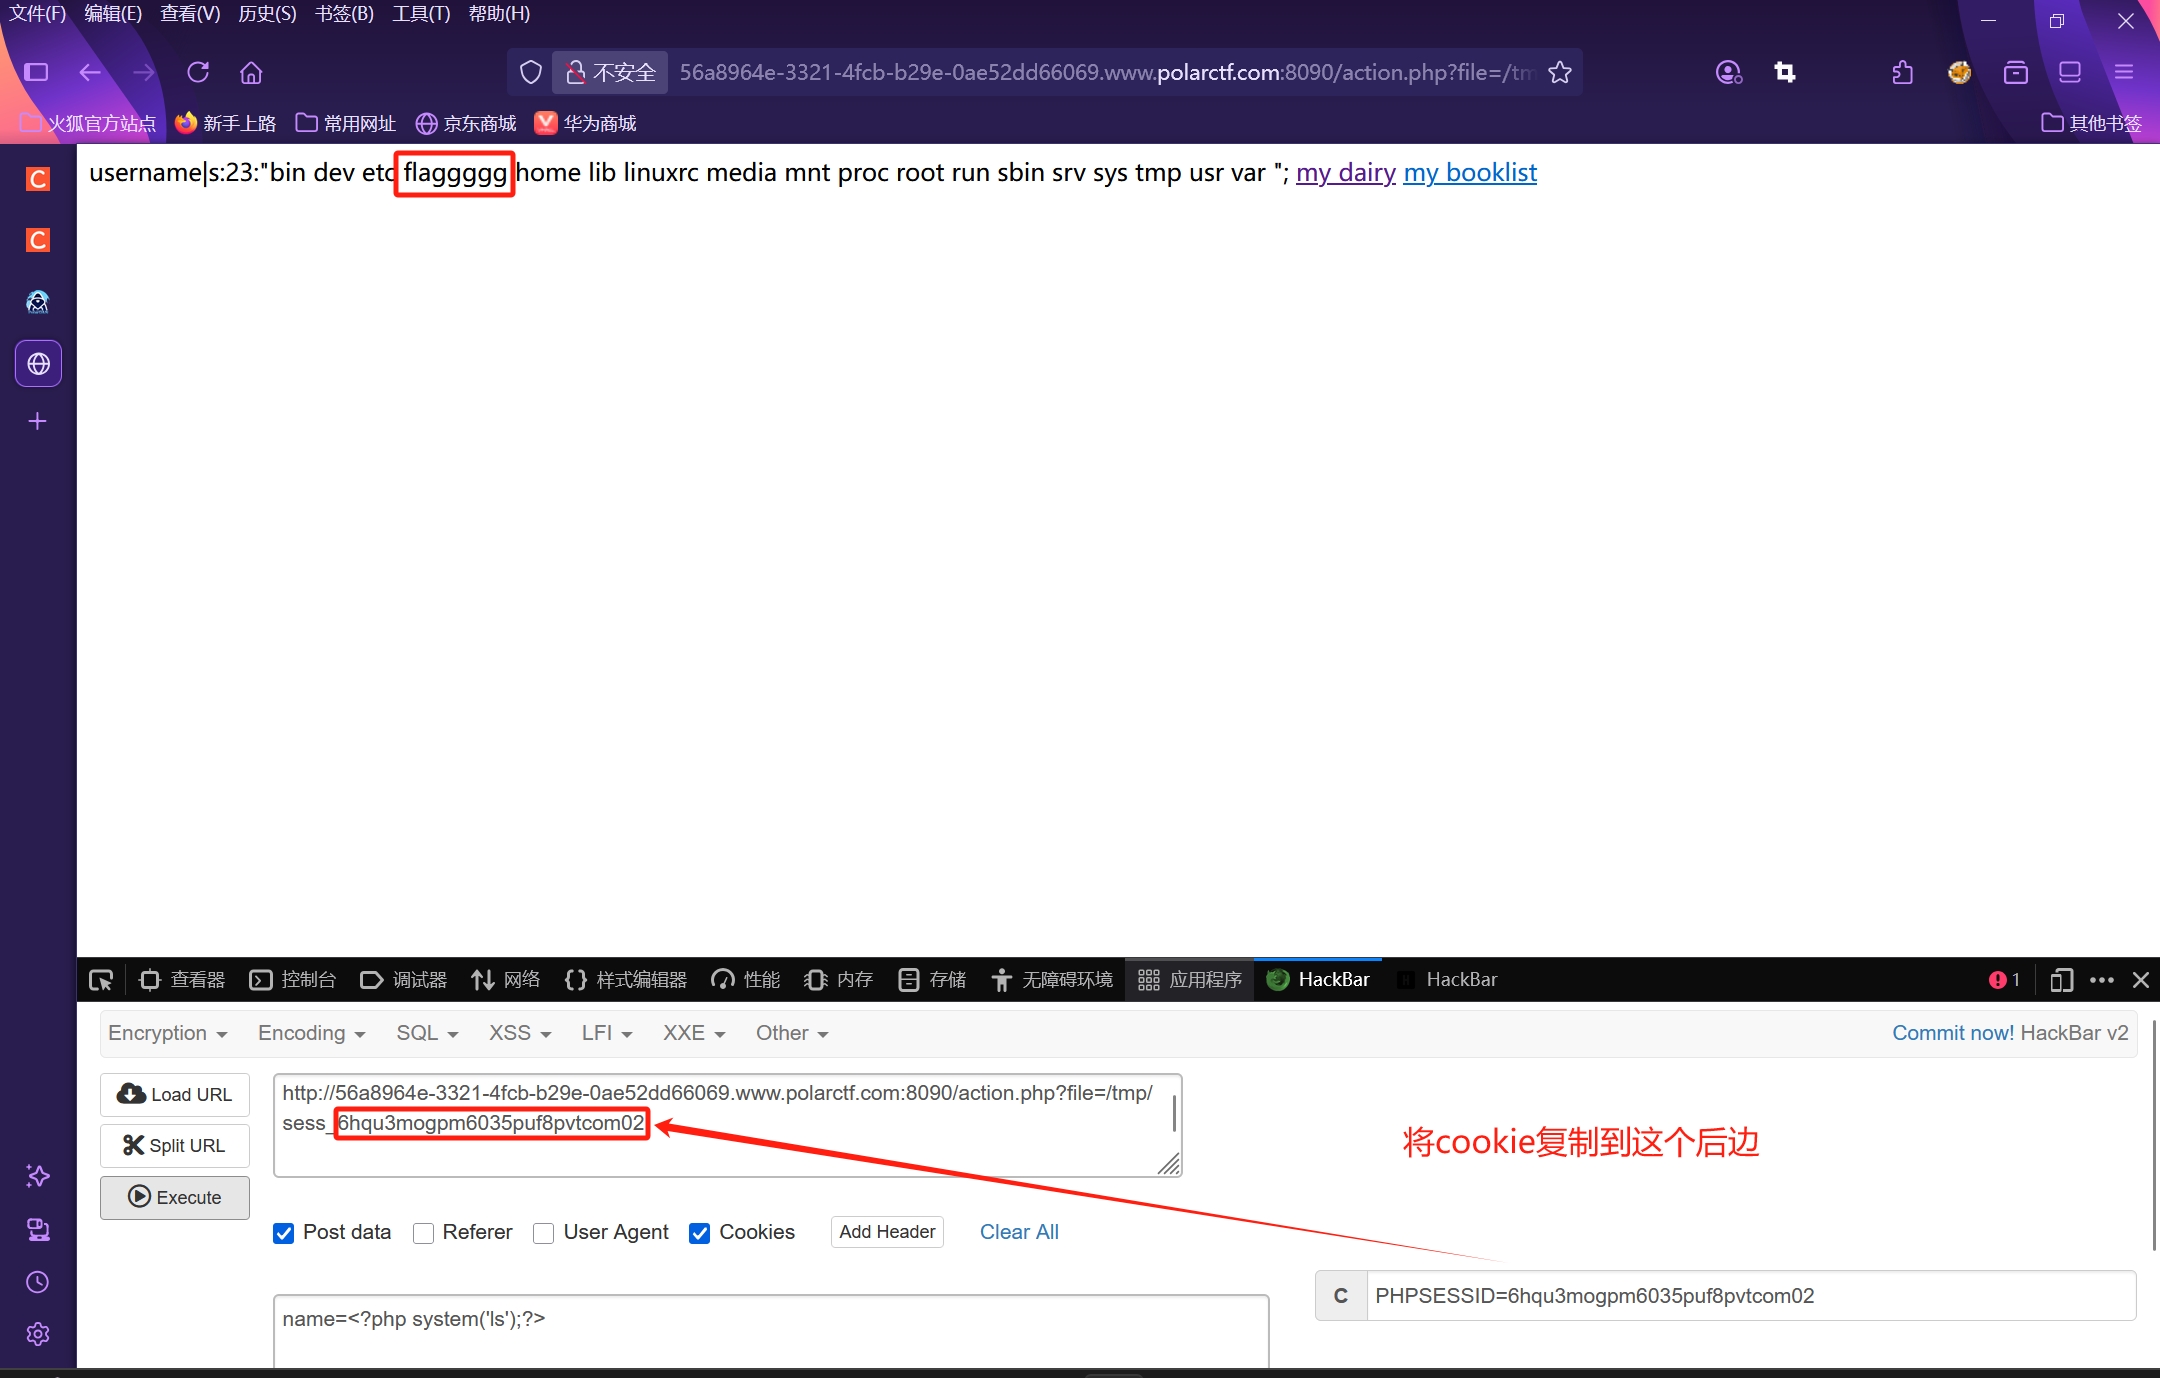Enable the User Agent checkbox

544,1233
